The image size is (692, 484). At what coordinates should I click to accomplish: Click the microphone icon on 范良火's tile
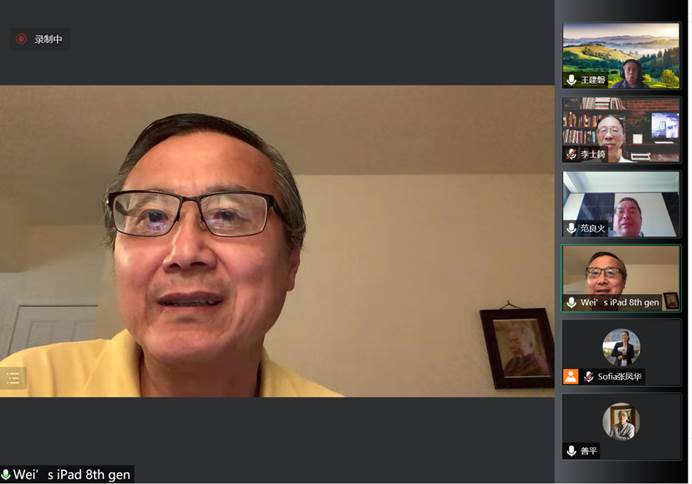pyautogui.click(x=571, y=228)
